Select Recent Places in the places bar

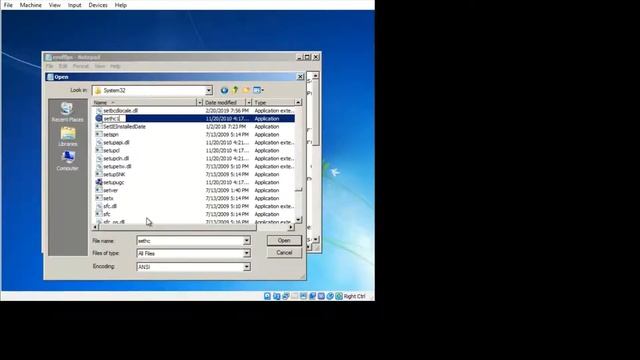(67, 112)
